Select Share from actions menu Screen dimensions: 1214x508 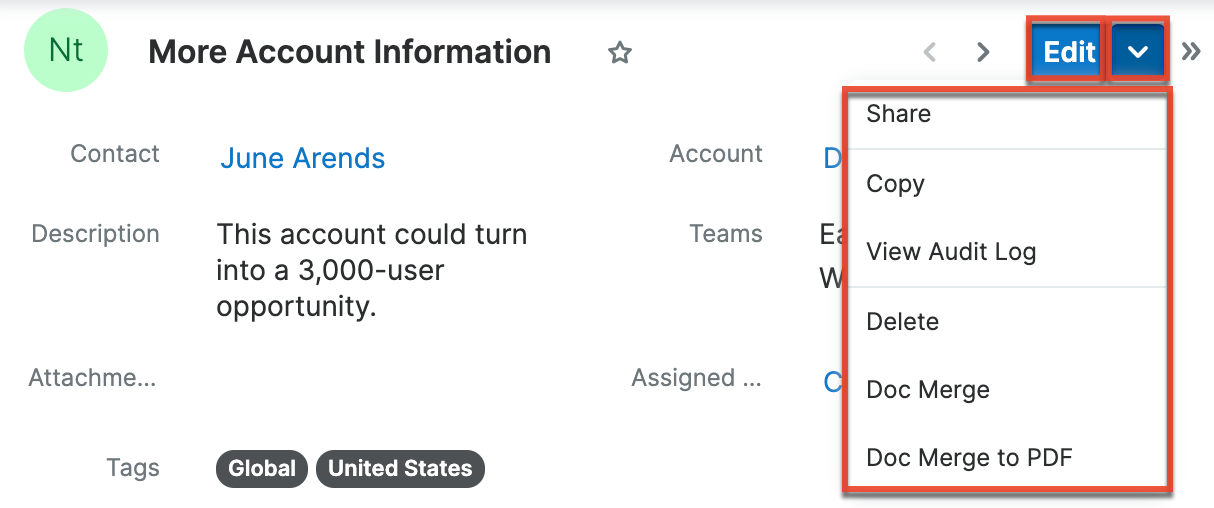pos(899,114)
